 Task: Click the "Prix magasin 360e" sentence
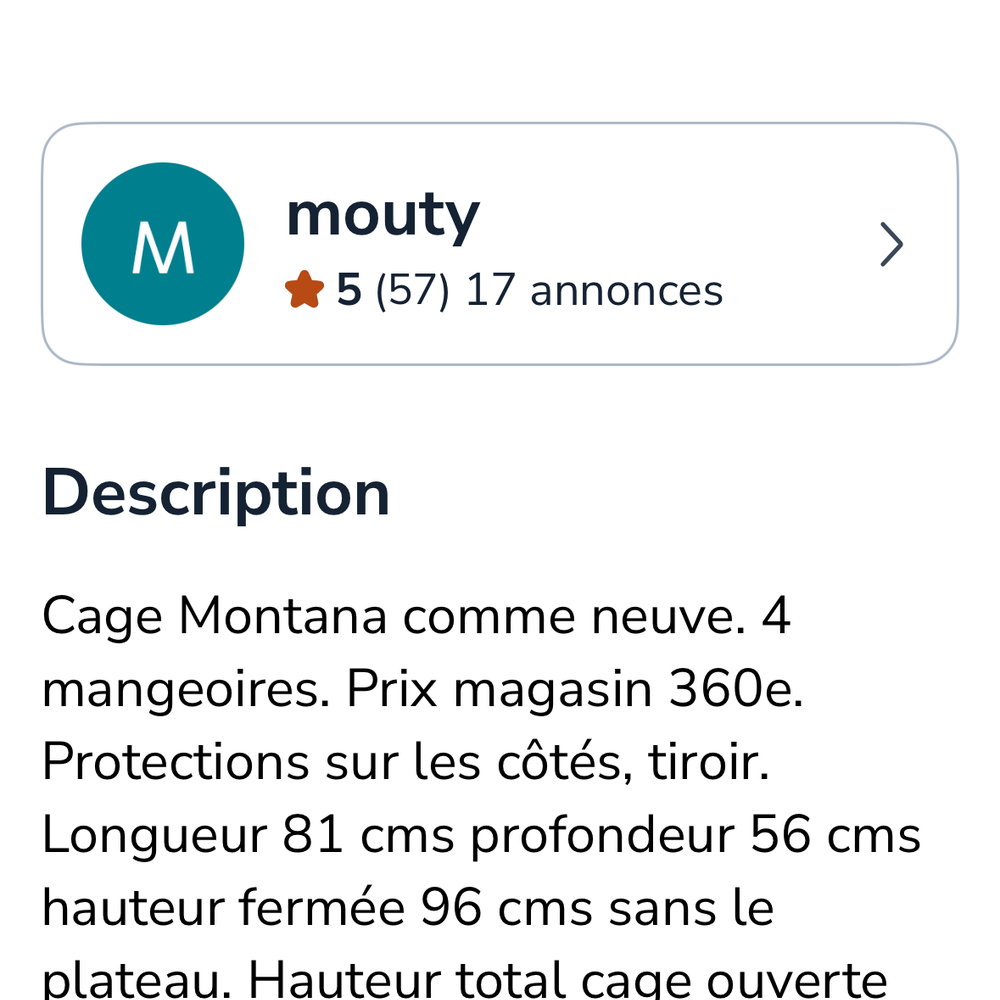pyautogui.click(x=575, y=689)
